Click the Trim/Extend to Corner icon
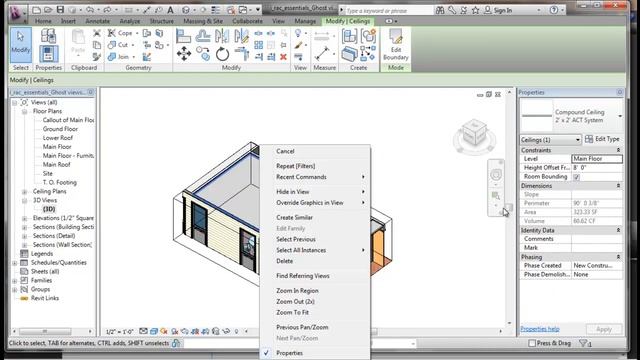Screen dimensions: 640x360 [x=241, y=54]
